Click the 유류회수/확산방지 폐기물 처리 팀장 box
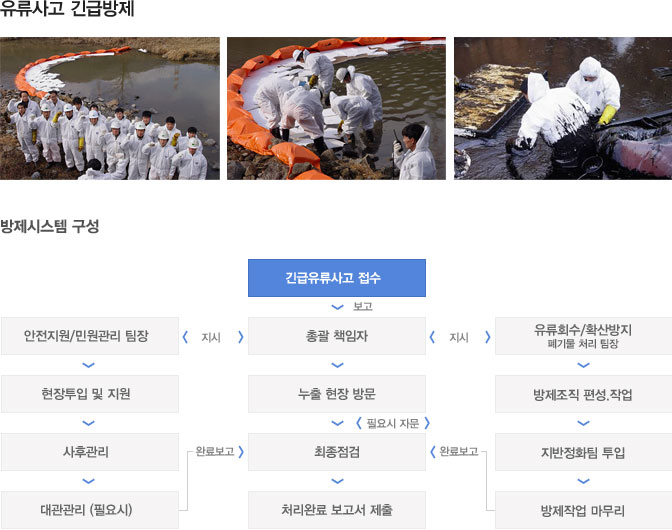This screenshot has height=530, width=672. 583,336
